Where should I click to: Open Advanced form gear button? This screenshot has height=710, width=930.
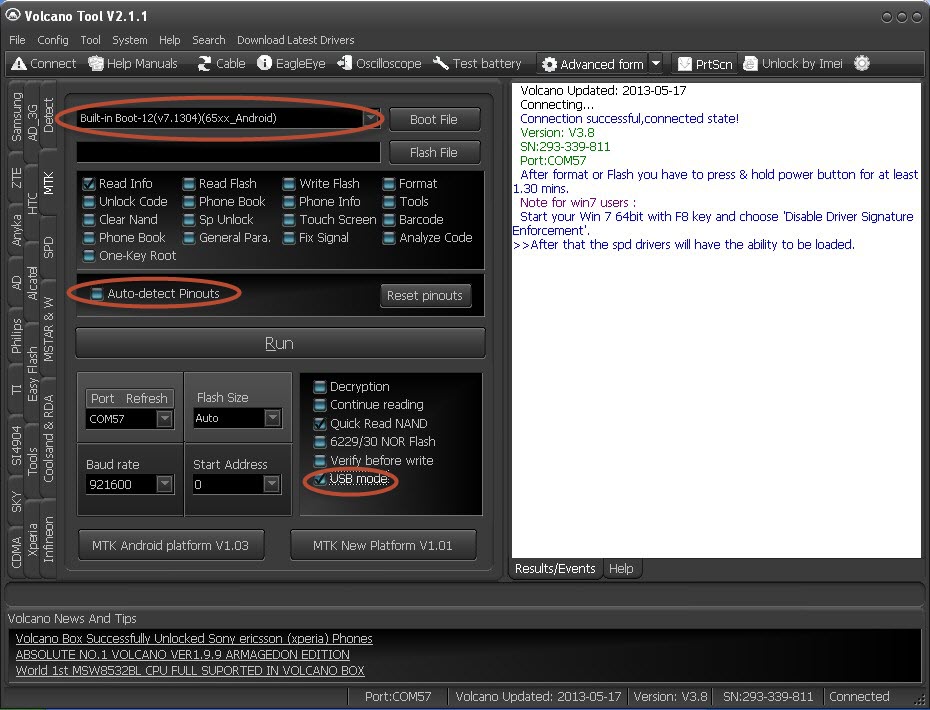point(593,64)
